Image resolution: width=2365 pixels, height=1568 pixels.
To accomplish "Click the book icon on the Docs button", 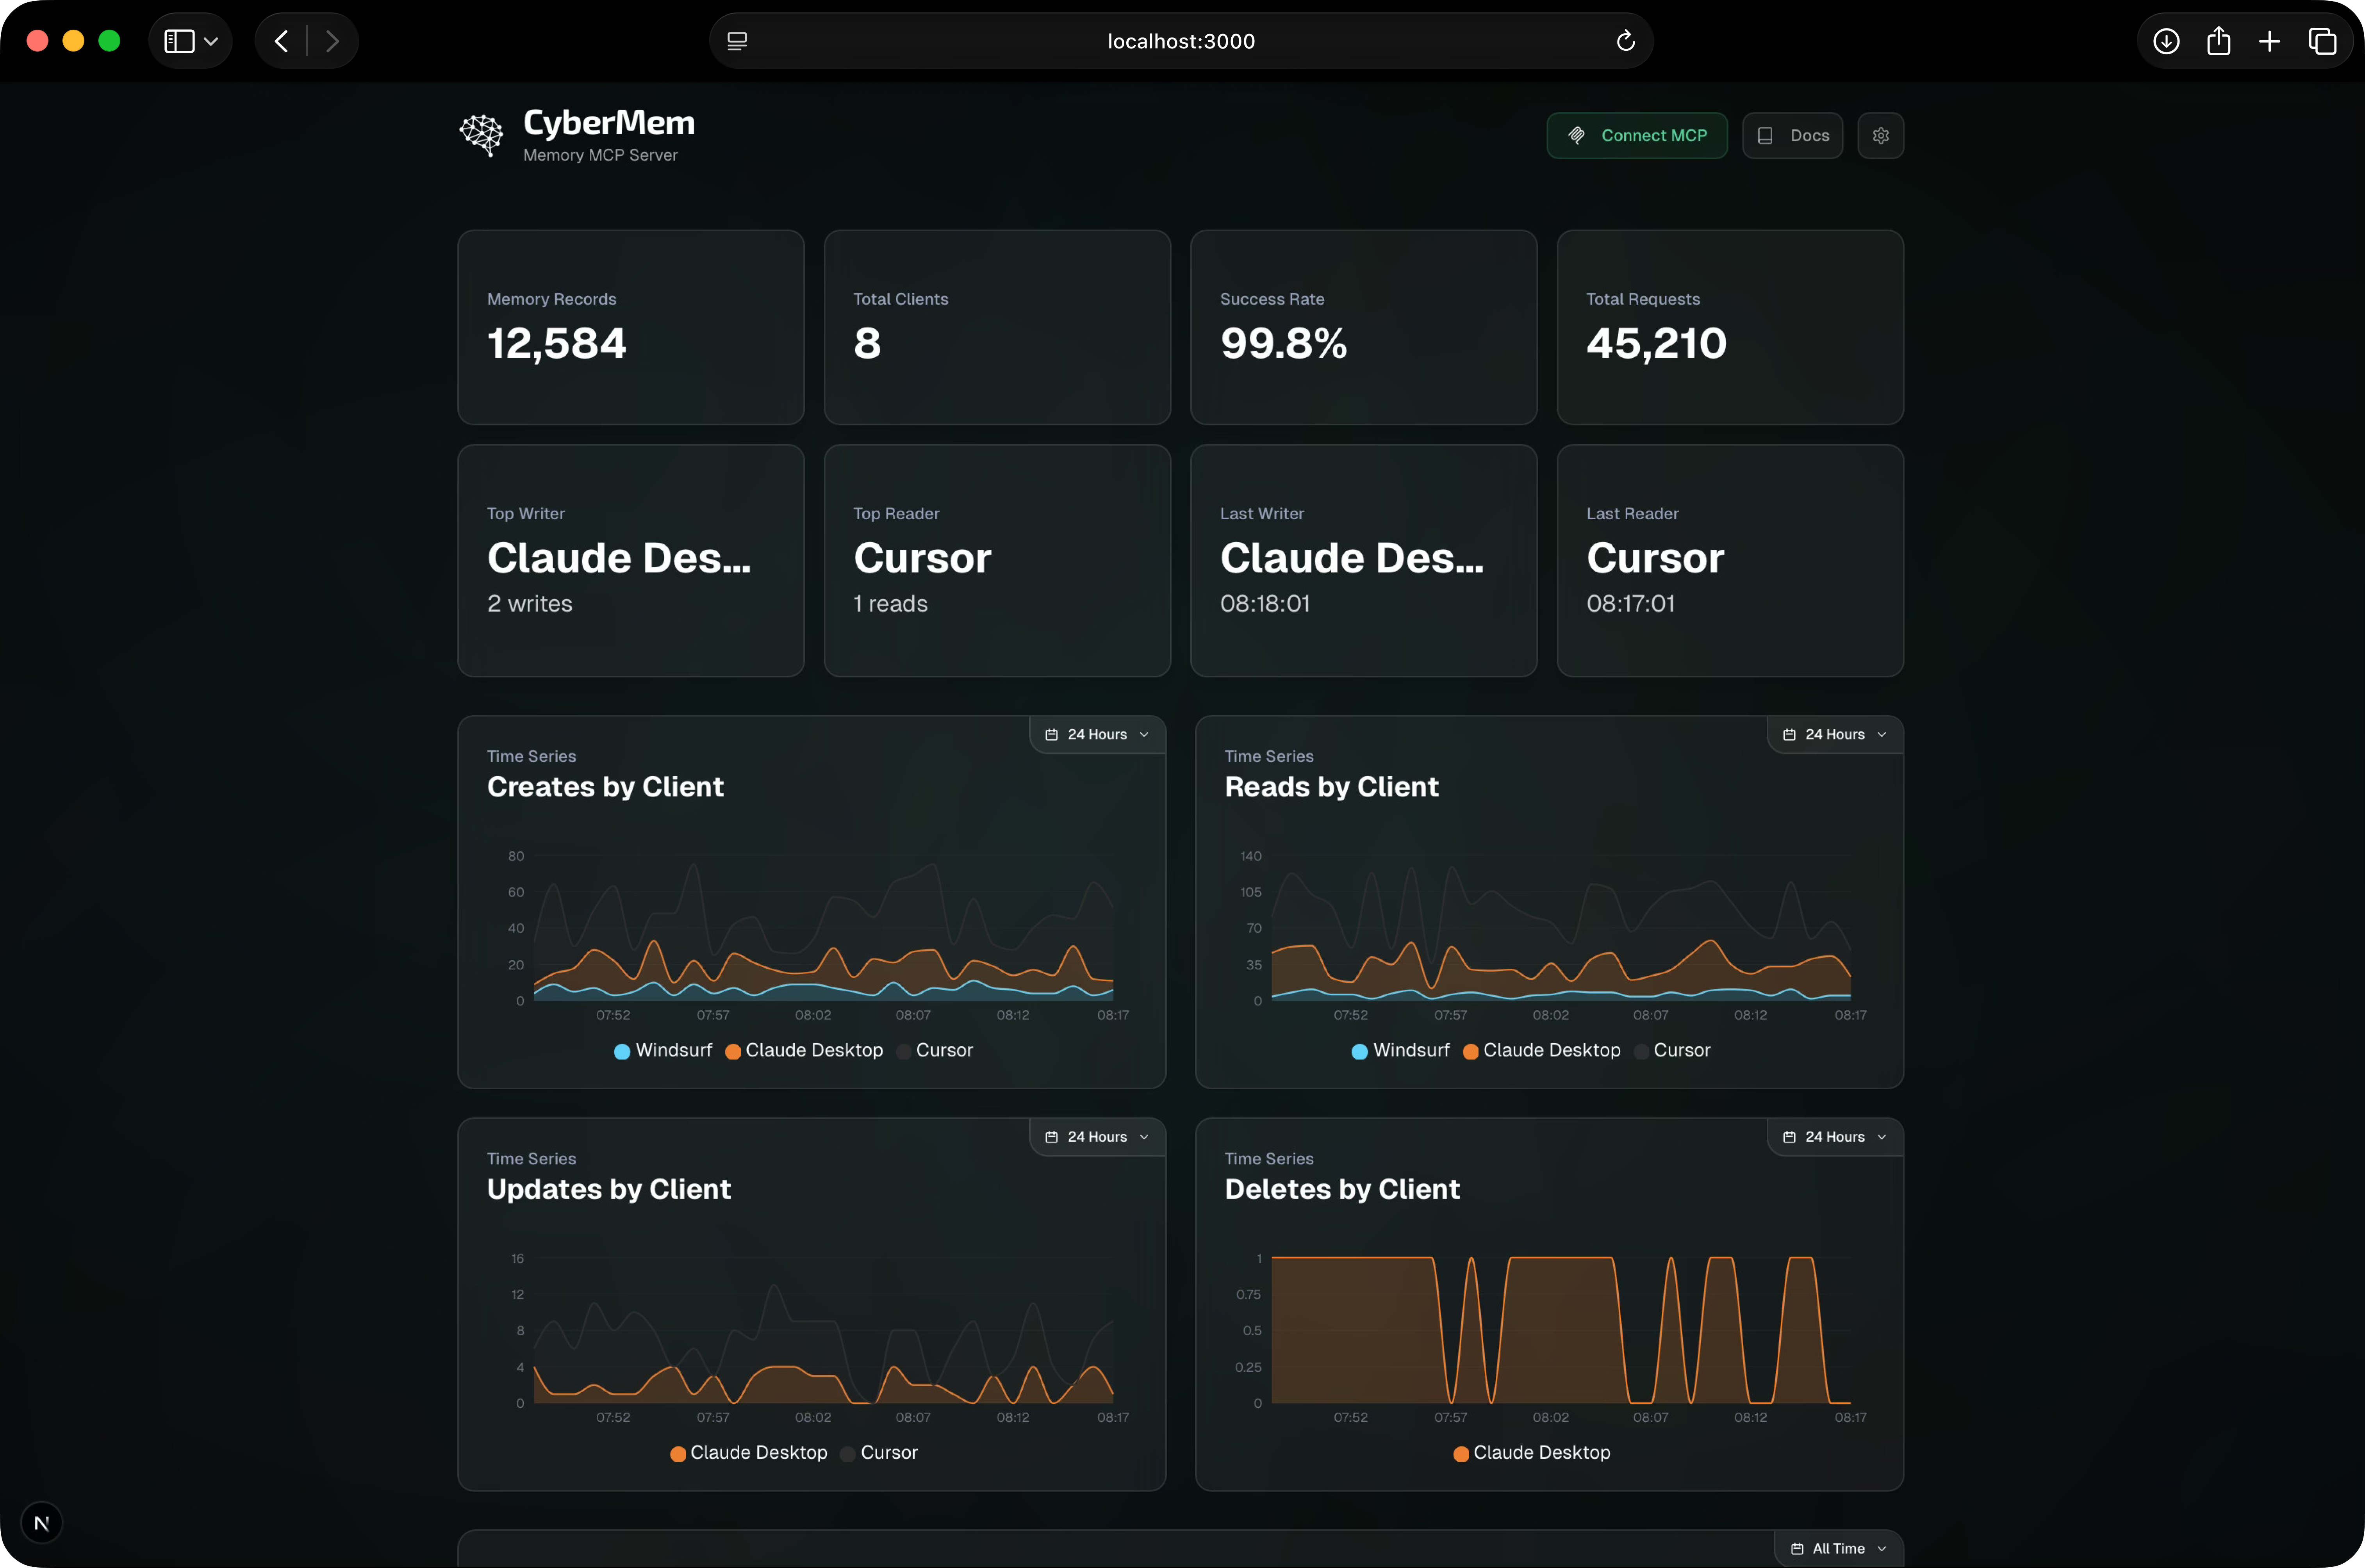I will coord(1766,135).
